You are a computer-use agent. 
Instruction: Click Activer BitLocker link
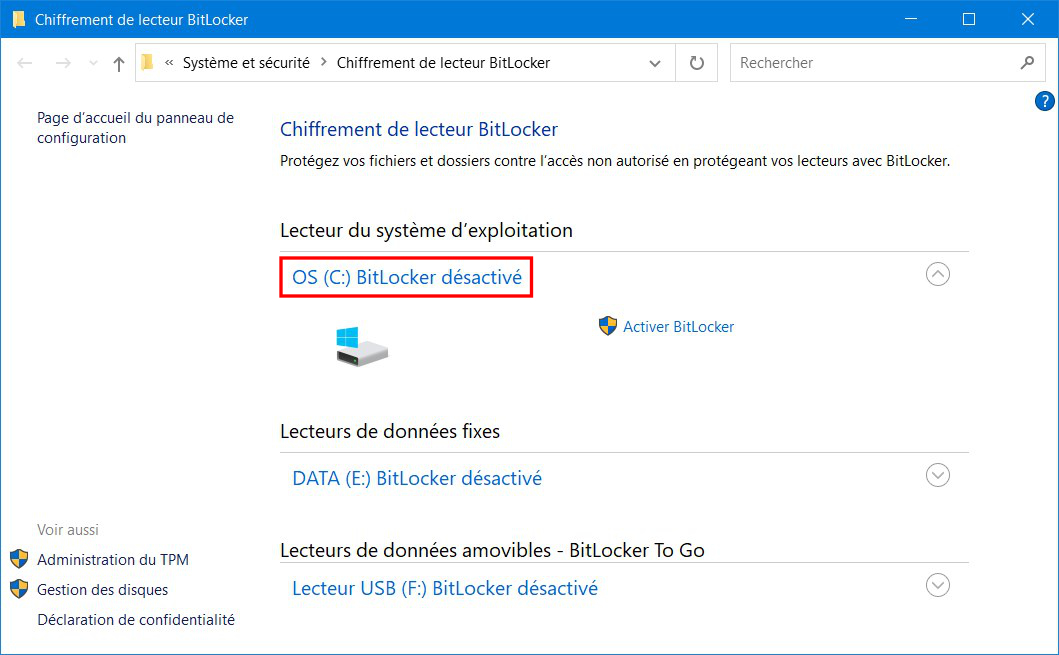pos(678,327)
